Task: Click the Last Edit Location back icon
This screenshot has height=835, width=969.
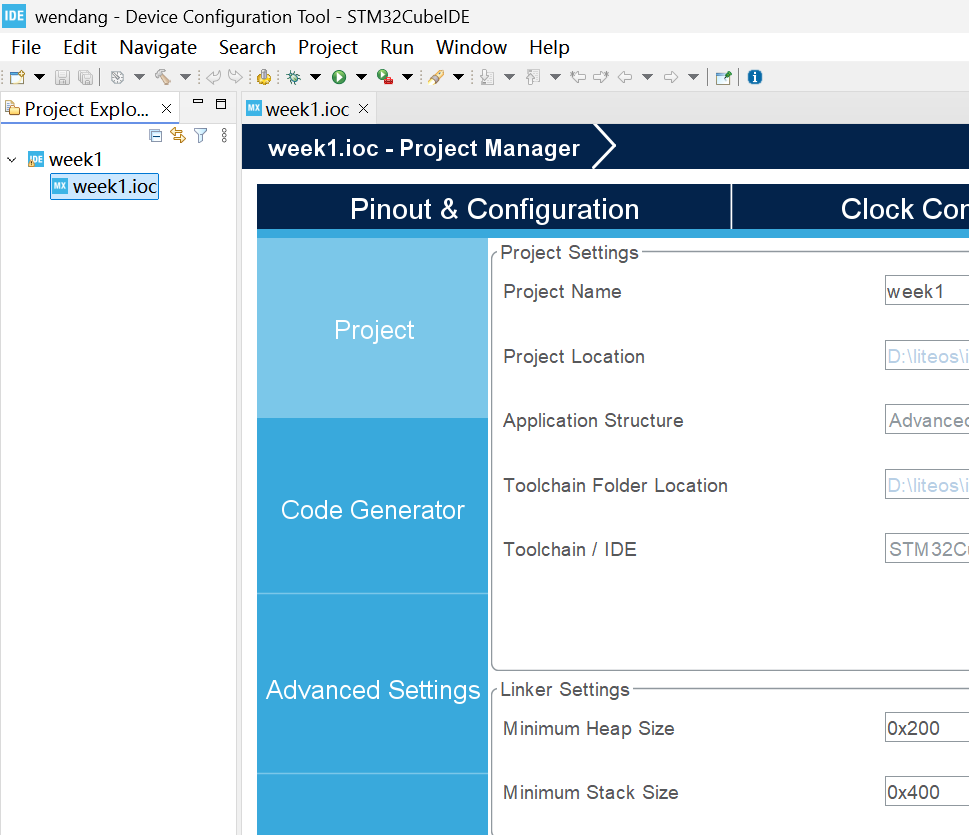Action: [x=578, y=77]
